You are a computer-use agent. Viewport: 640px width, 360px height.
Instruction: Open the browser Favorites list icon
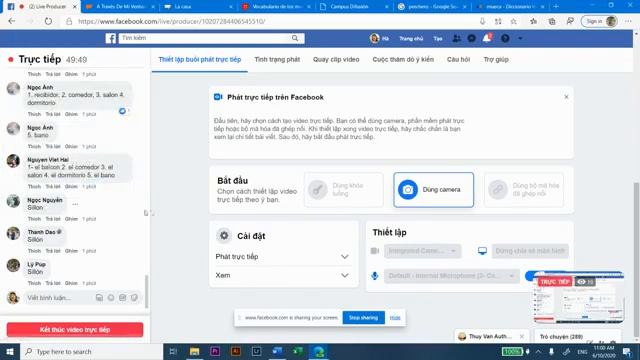533,21
